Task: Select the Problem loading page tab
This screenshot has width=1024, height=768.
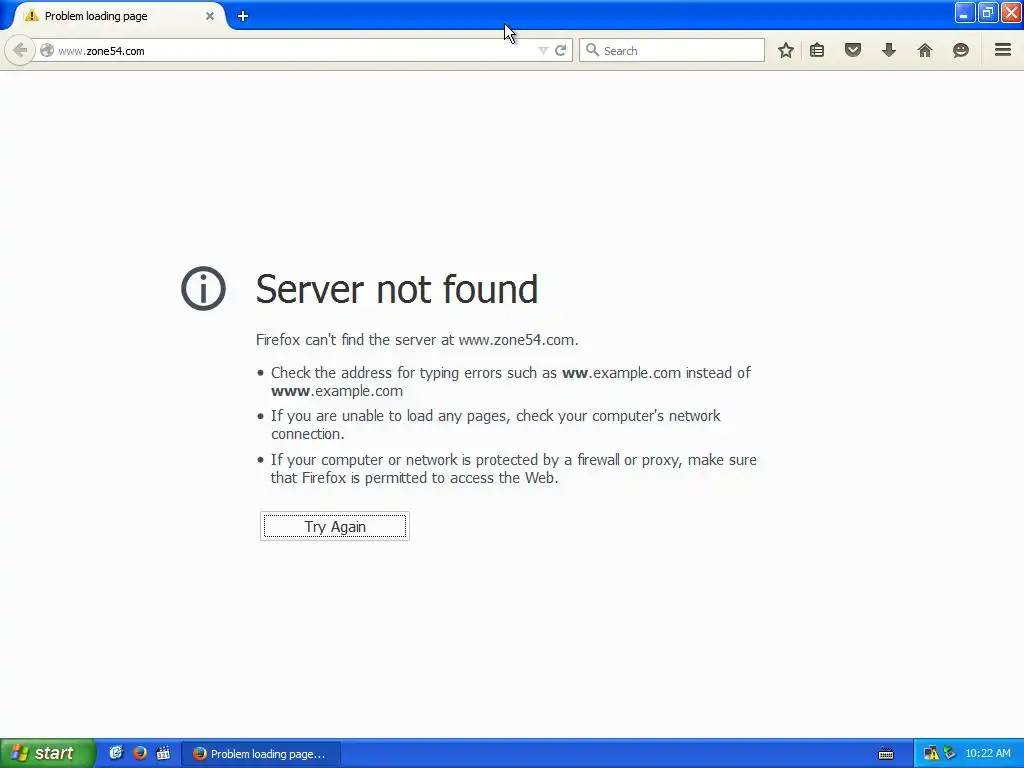Action: [x=118, y=16]
